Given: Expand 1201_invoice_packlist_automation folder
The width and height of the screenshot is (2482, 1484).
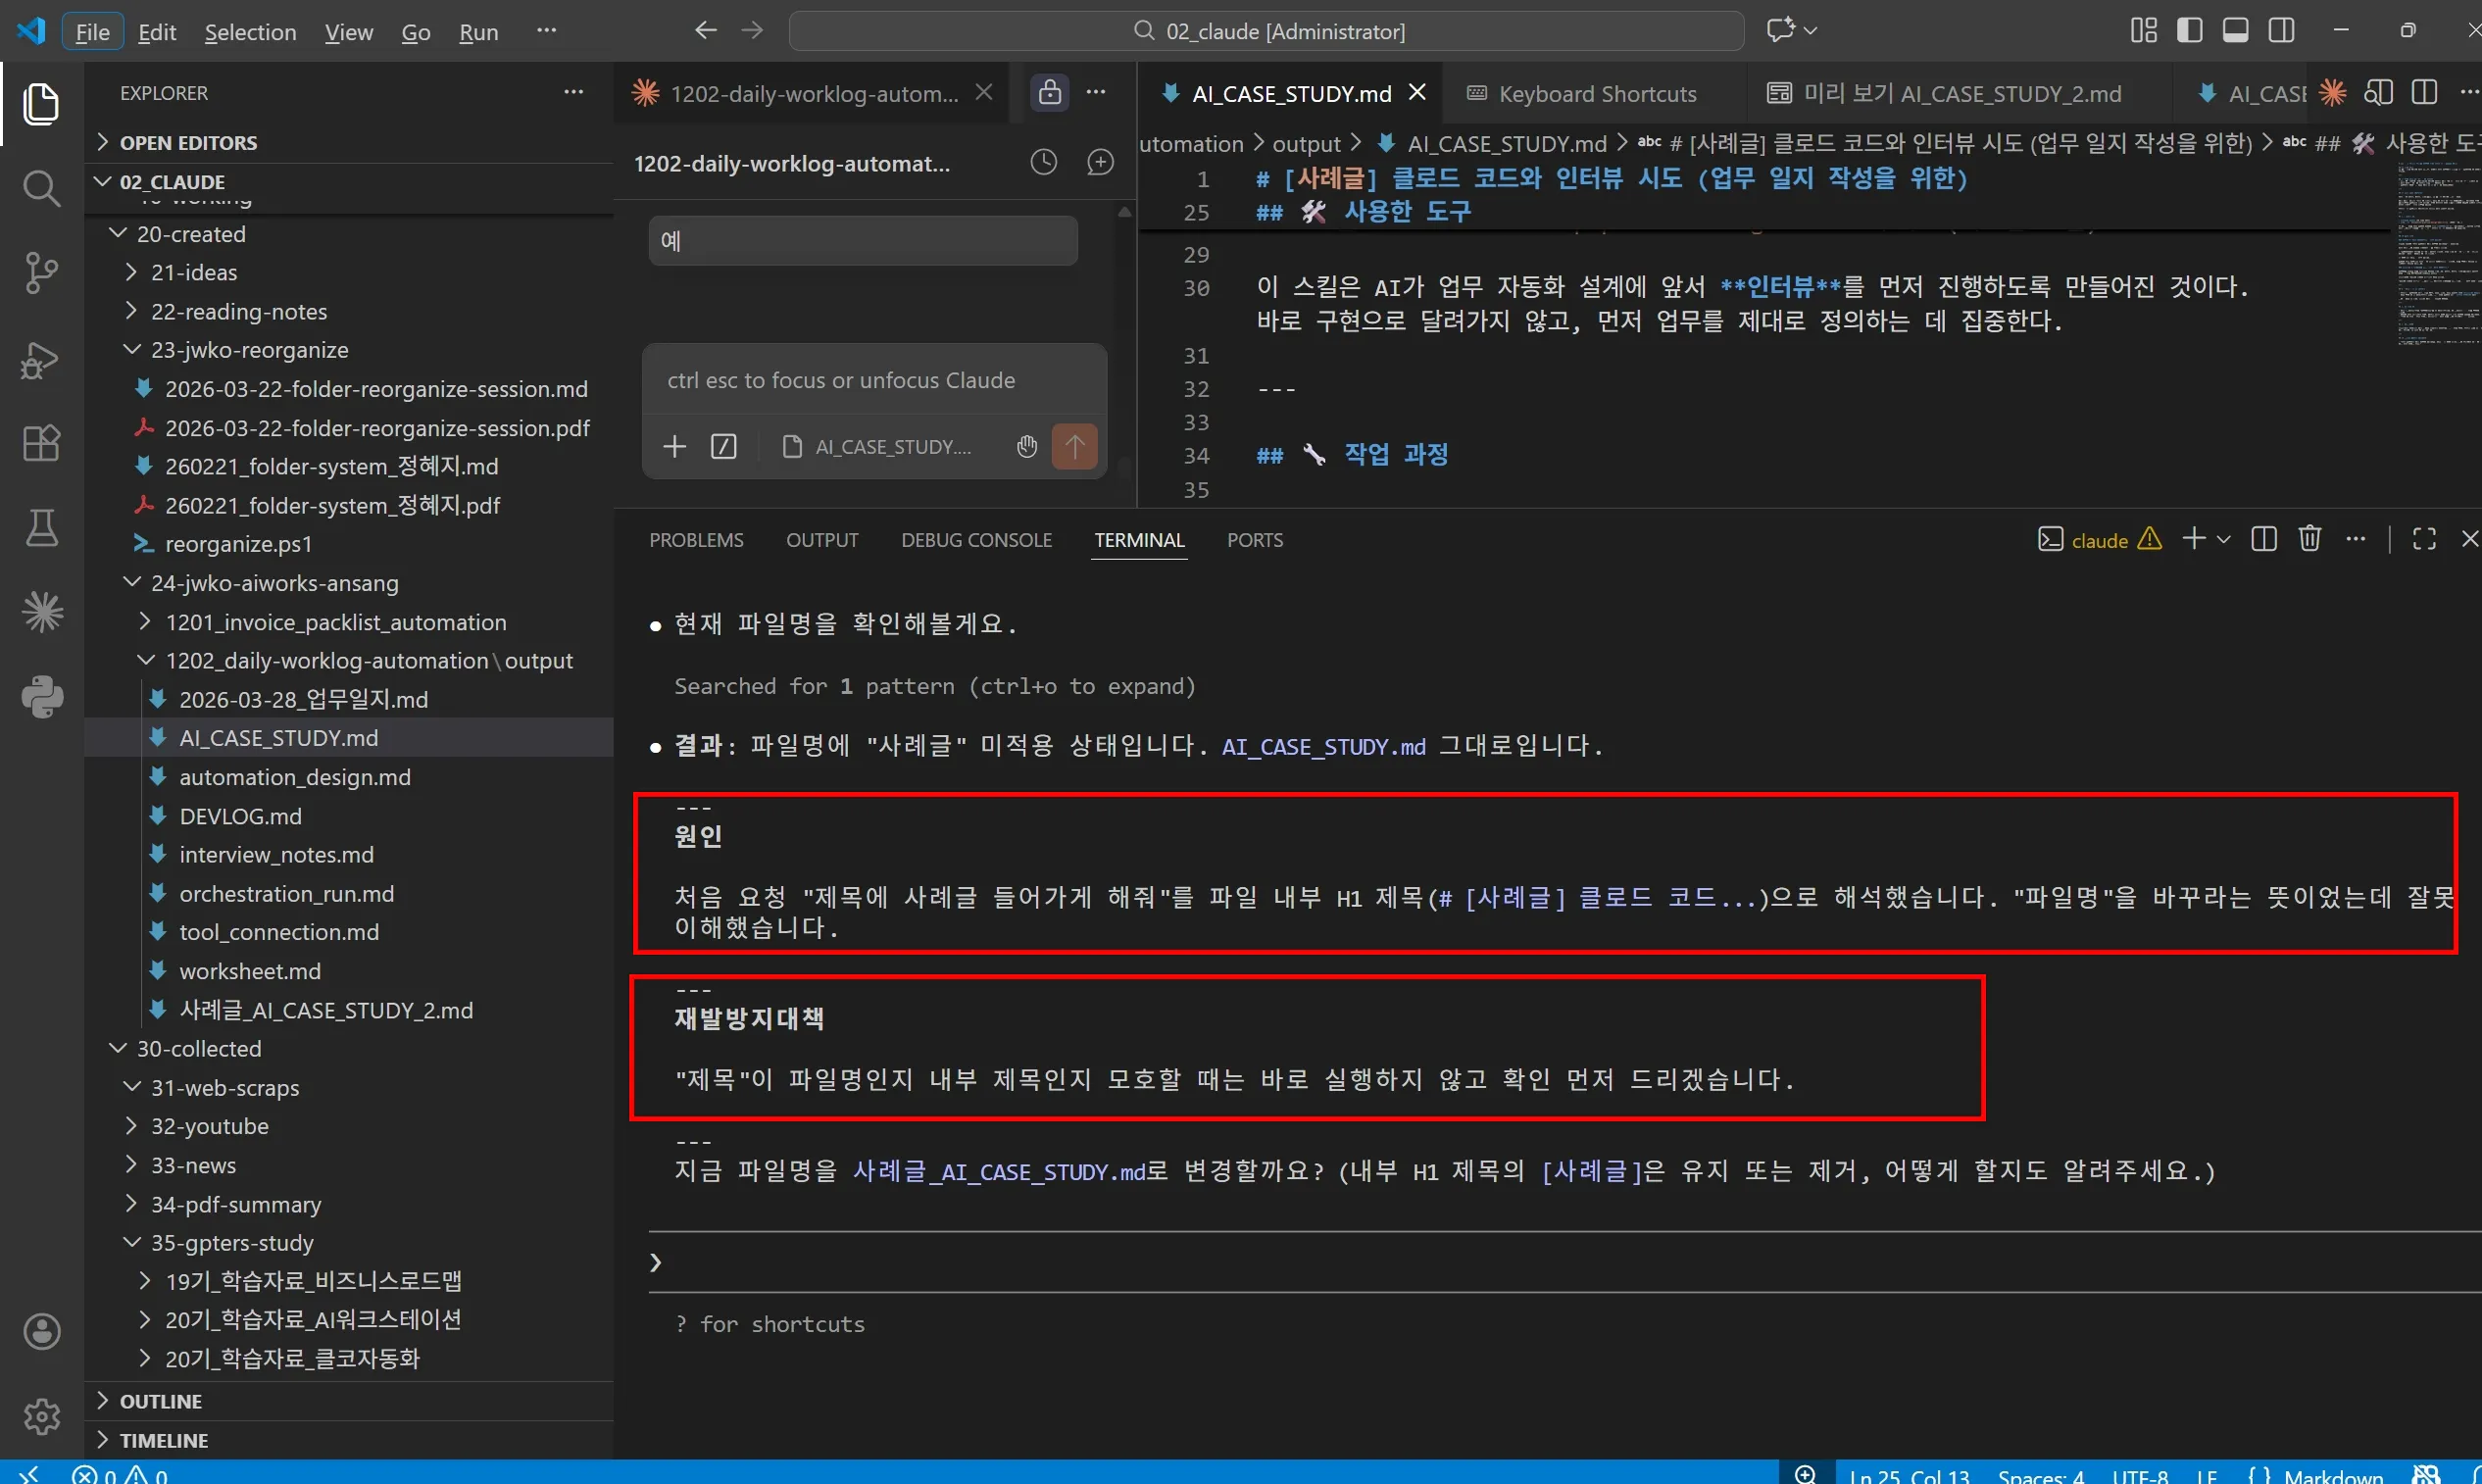Looking at the screenshot, I should click(x=348, y=622).
